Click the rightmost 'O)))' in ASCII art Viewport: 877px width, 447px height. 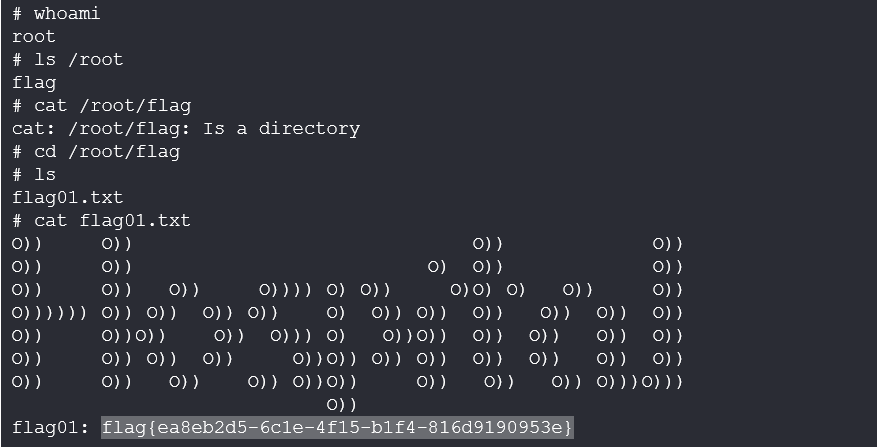coord(662,382)
